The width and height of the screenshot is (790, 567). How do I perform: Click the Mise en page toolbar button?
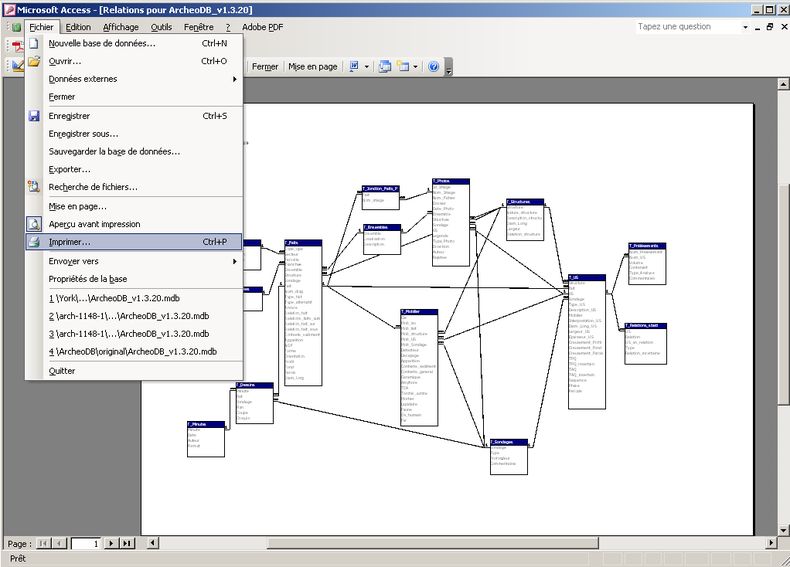coord(312,67)
